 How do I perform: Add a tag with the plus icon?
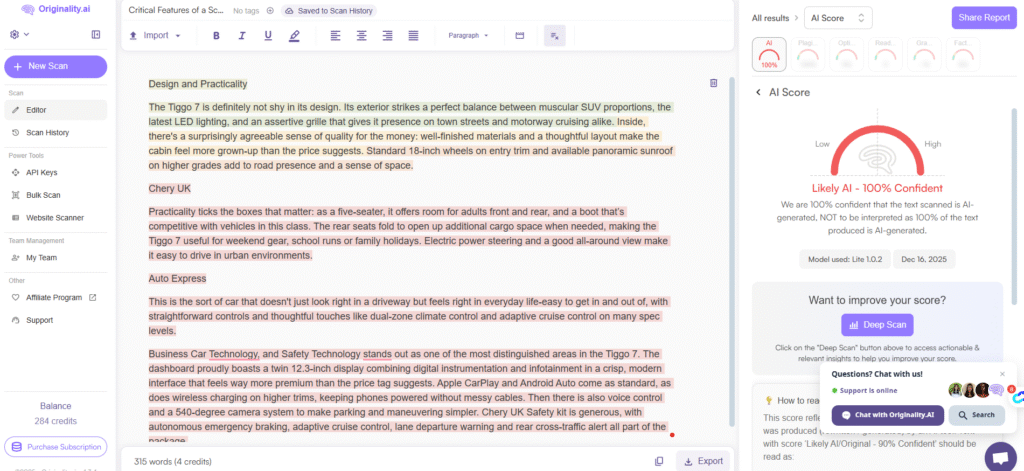pyautogui.click(x=270, y=10)
